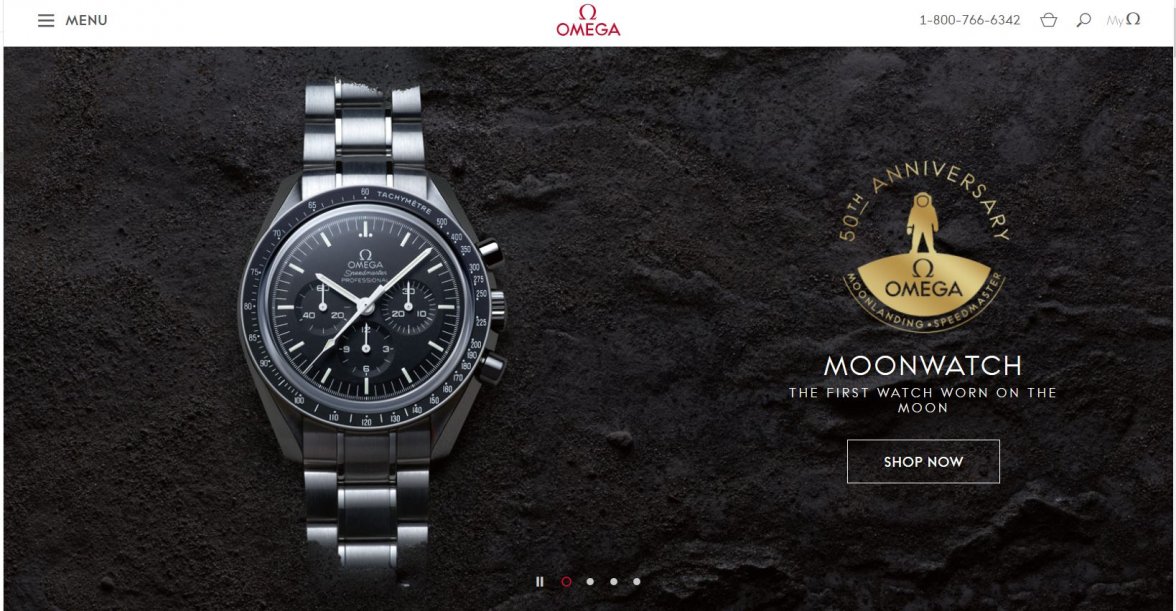Open the shopping basket icon
The width and height of the screenshot is (1176, 611).
click(1048, 20)
